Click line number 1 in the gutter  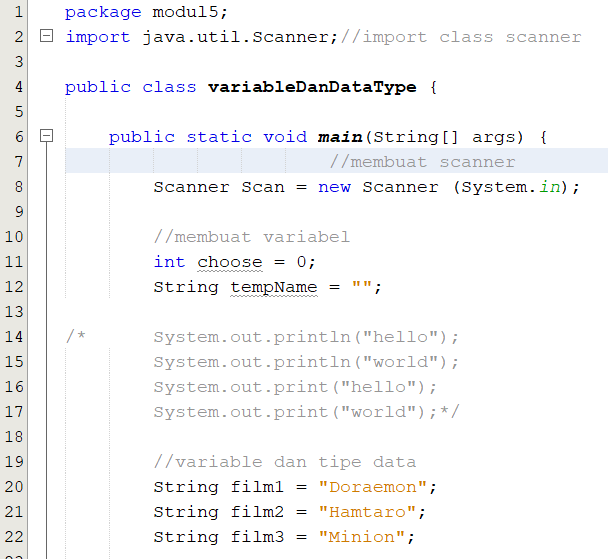pyautogui.click(x=19, y=12)
